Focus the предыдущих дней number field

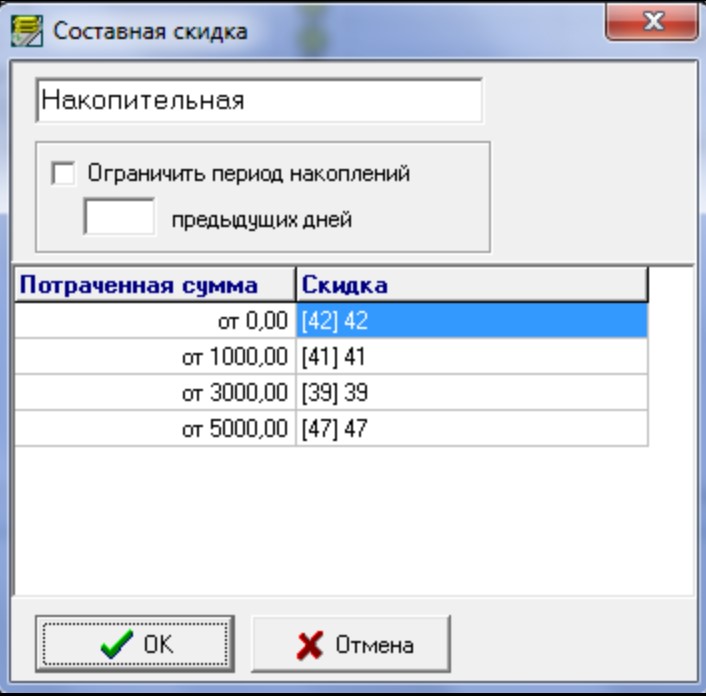[x=119, y=217]
